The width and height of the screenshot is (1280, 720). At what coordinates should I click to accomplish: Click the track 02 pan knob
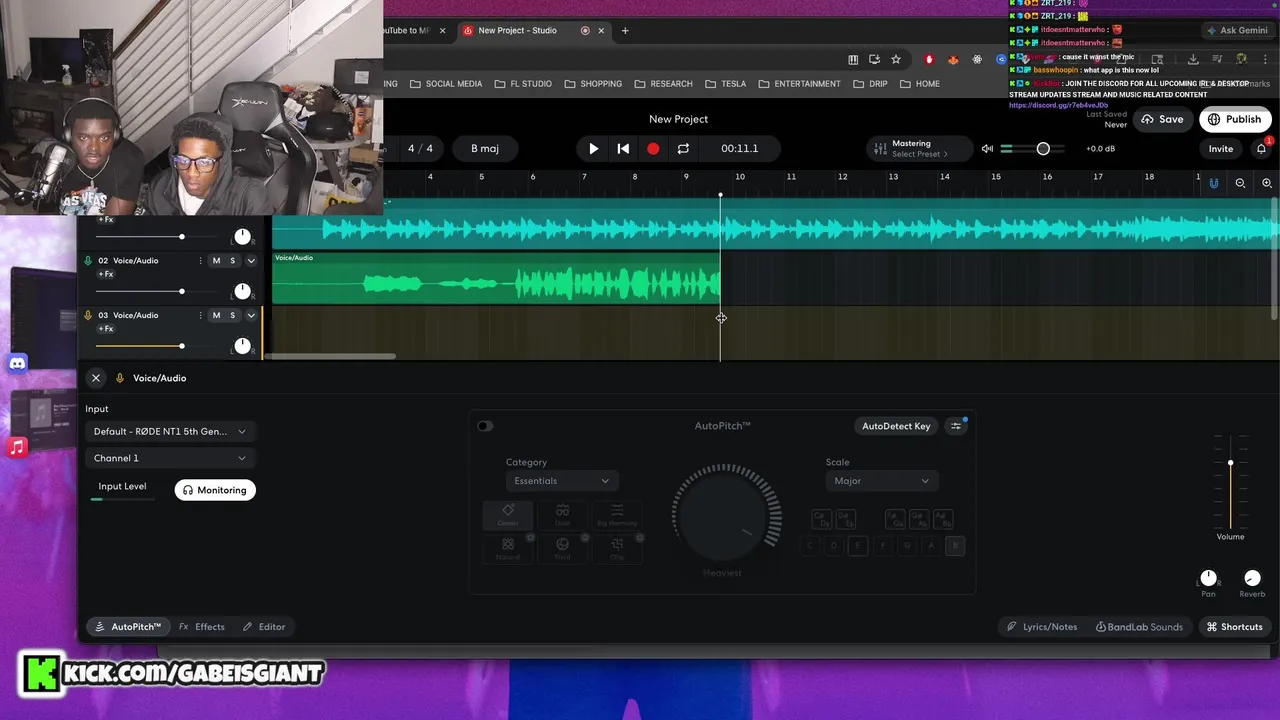[x=242, y=291]
